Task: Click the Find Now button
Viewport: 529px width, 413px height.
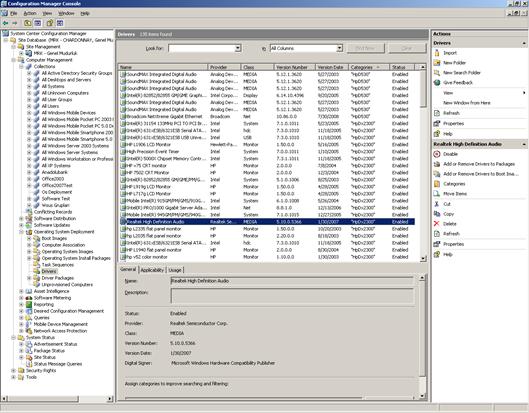Action: pos(365,48)
